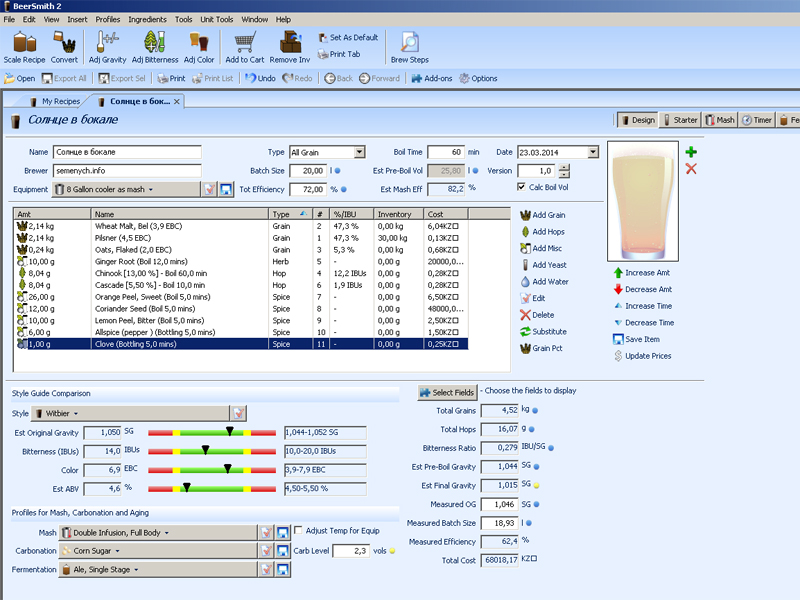
Task: Click Remove Inv icon
Action: click(x=290, y=47)
